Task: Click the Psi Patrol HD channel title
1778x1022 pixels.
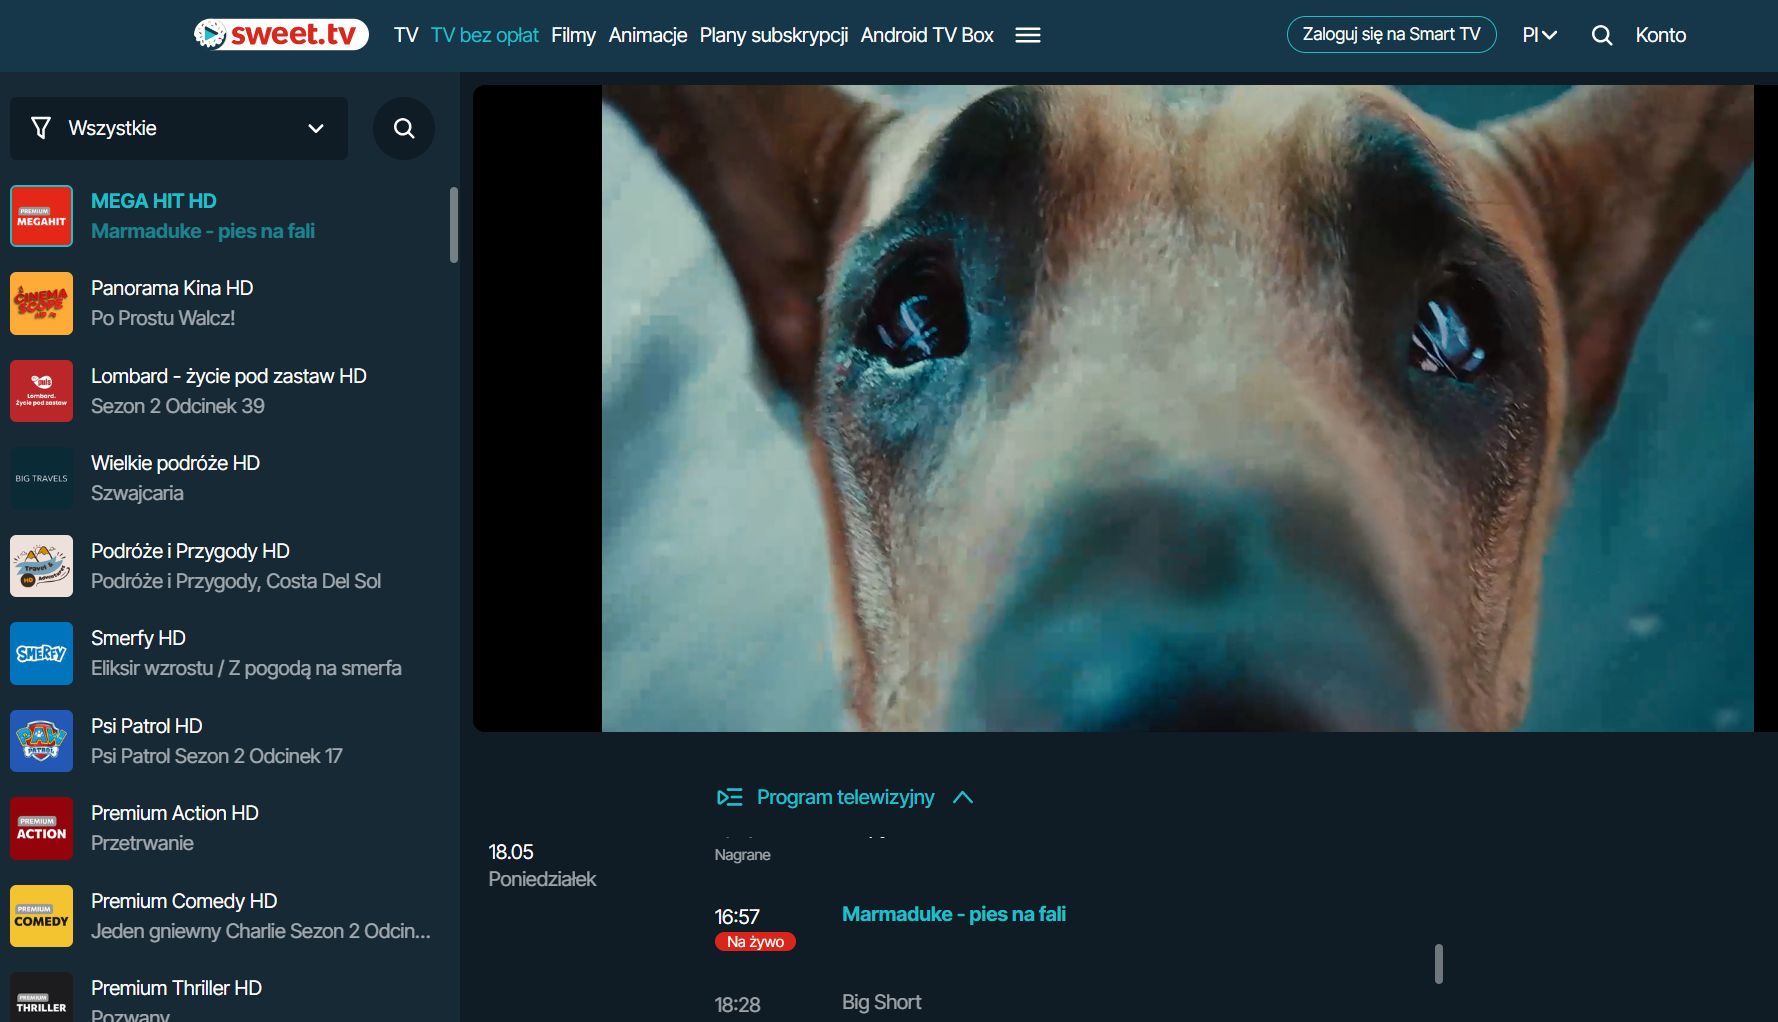Action: pos(147,726)
